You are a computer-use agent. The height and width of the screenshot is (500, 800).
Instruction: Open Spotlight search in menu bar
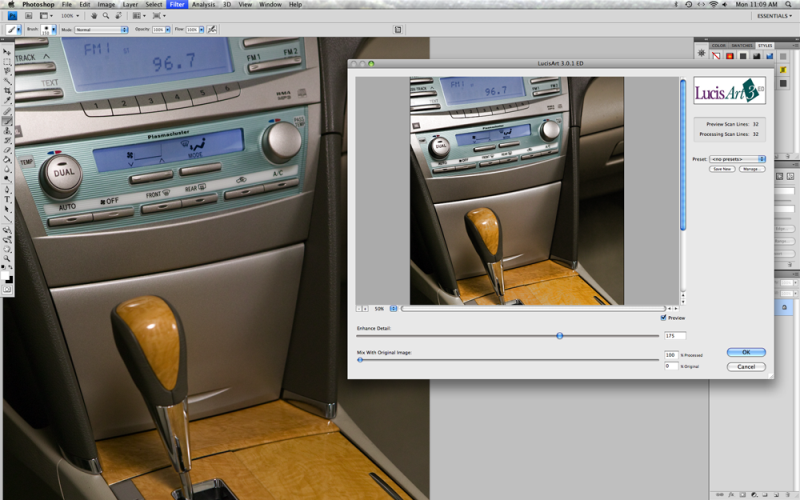tap(788, 4)
